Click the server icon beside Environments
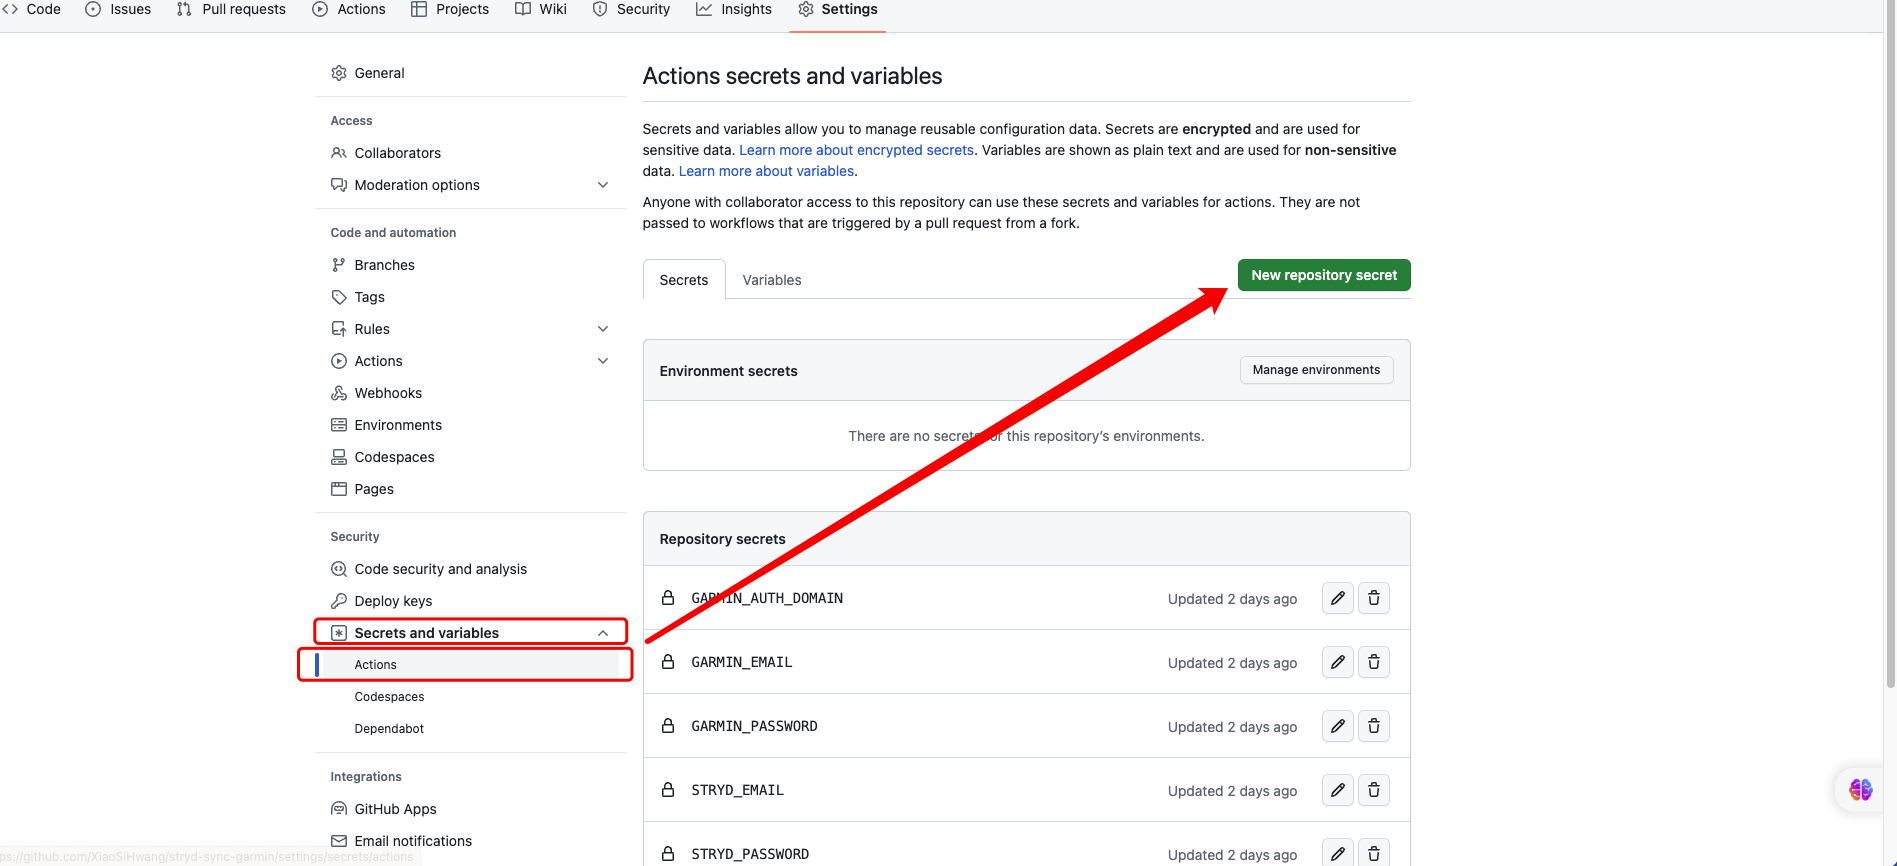Screen dimensions: 1897x866 [x=339, y=425]
